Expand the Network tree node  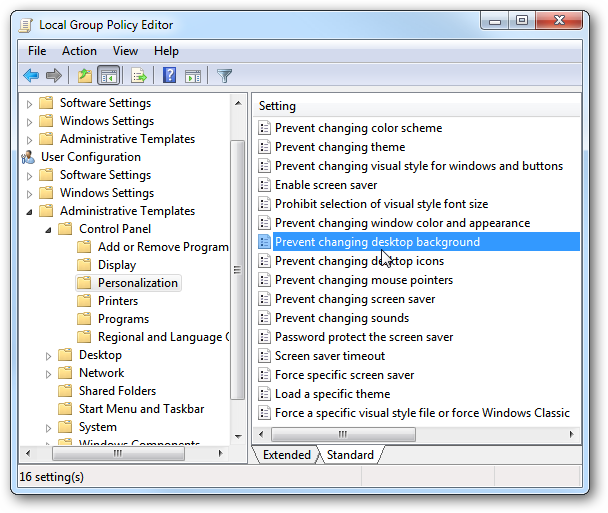click(x=48, y=374)
